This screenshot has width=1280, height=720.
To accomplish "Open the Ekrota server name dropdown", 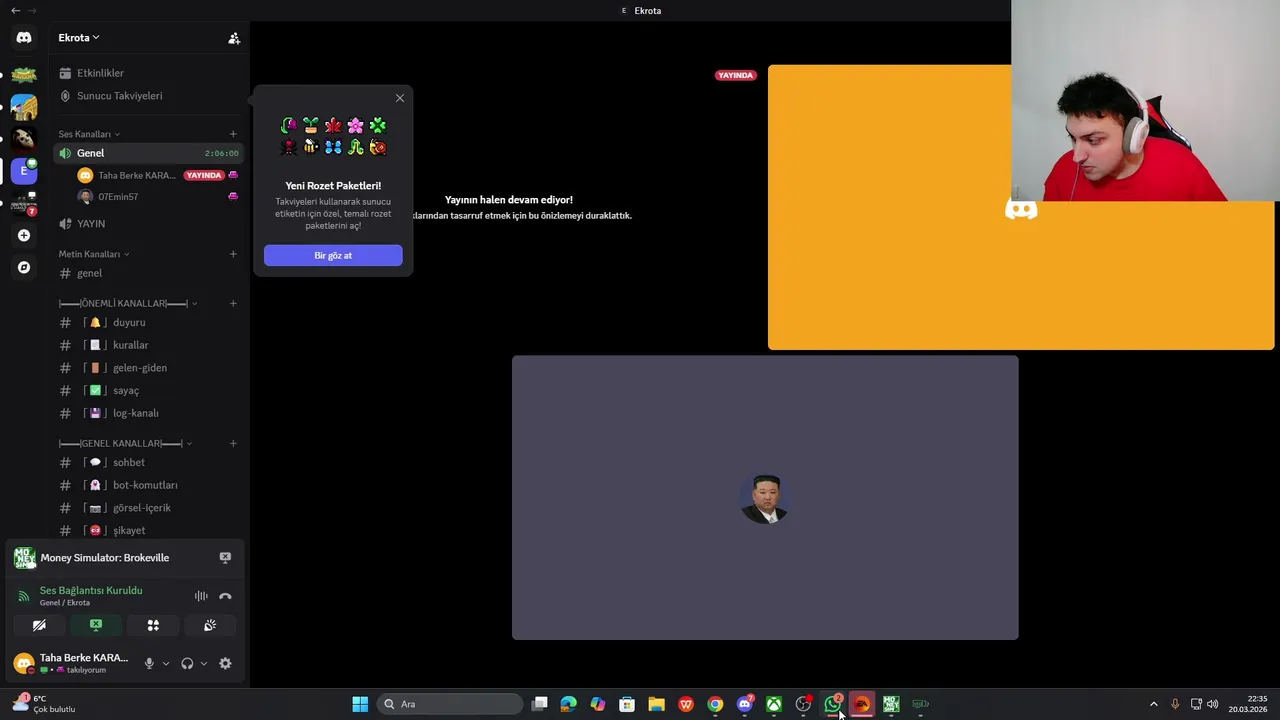I will [x=79, y=38].
